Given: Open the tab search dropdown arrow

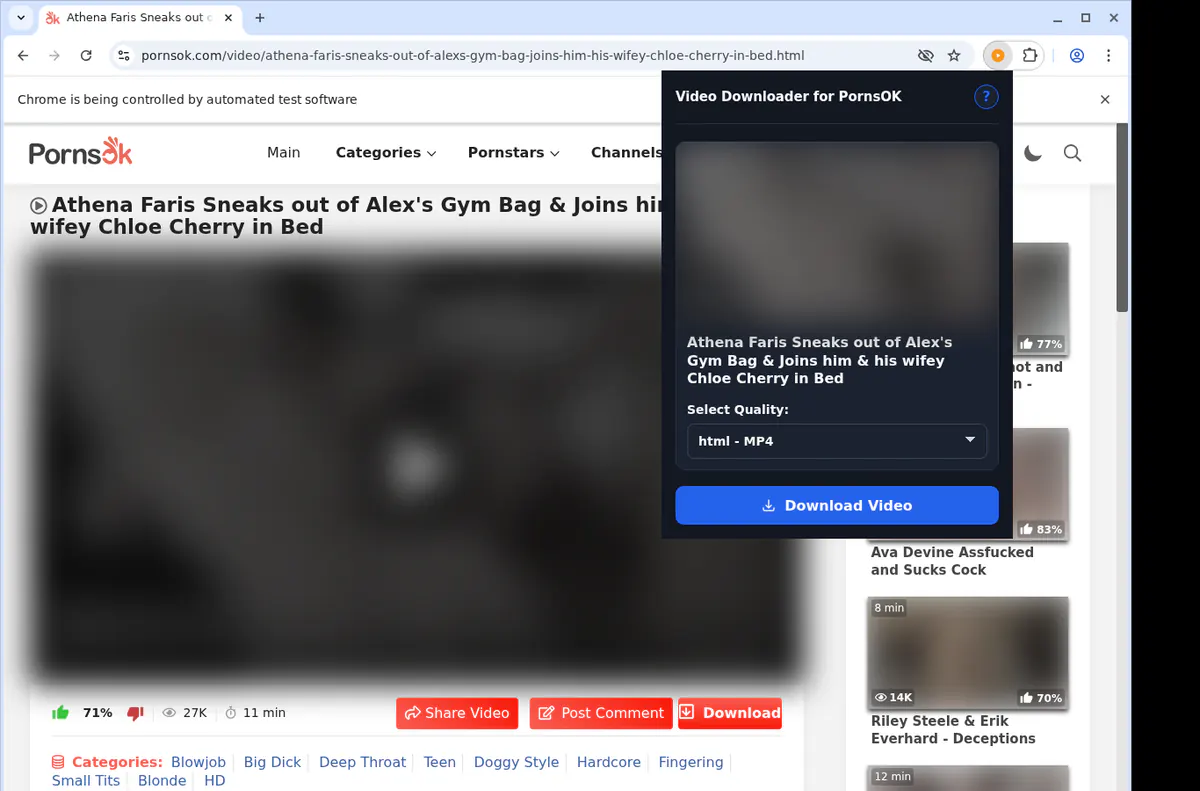Looking at the screenshot, I should [x=21, y=18].
